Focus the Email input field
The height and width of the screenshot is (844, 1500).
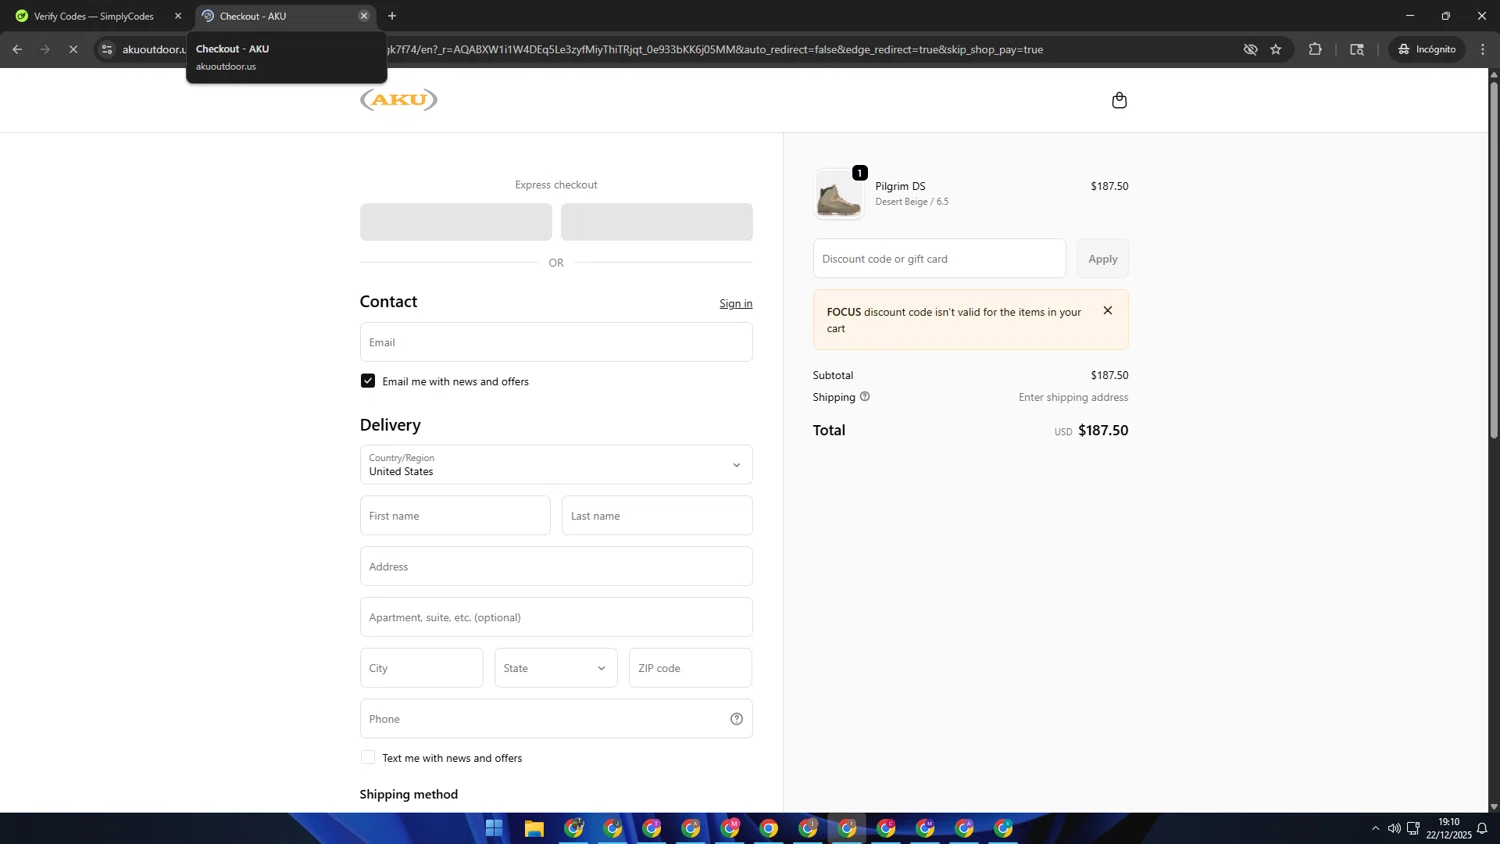tap(556, 342)
